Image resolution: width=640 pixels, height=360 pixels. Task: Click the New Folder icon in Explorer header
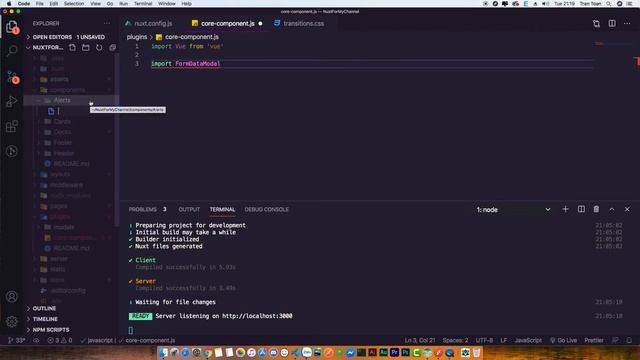86,47
